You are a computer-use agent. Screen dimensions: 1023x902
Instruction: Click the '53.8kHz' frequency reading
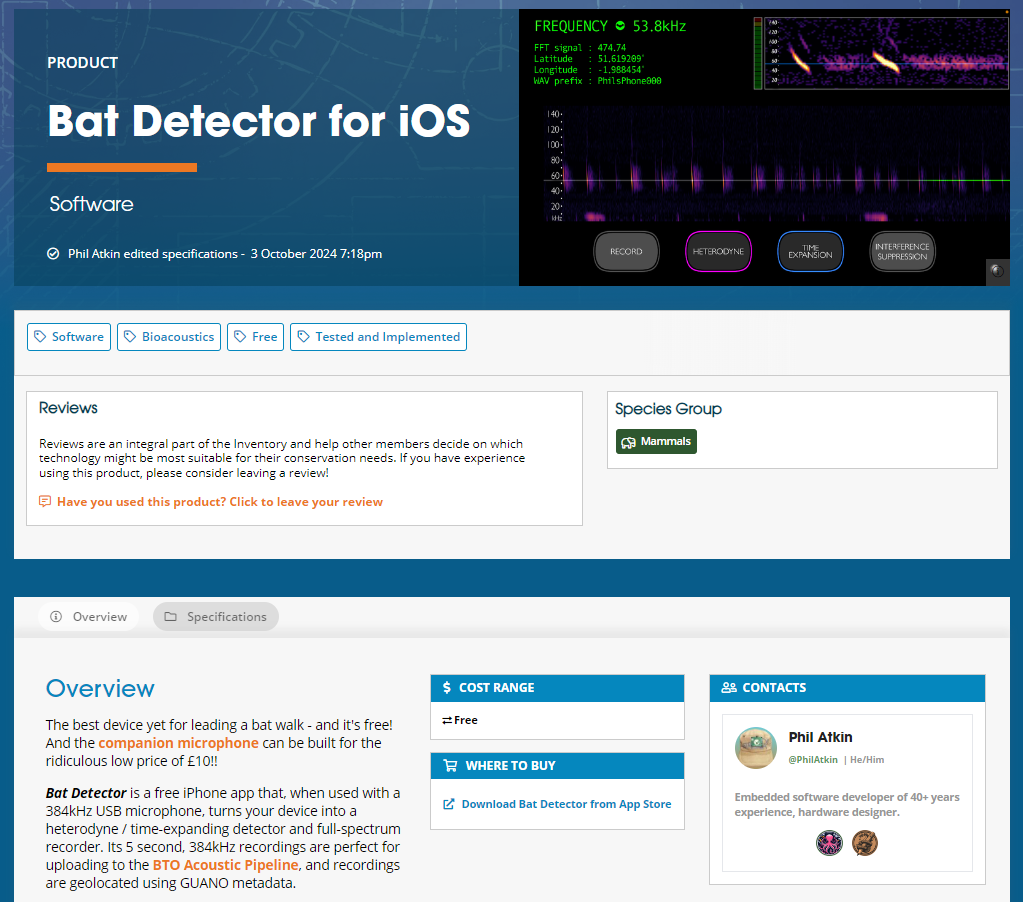point(659,26)
